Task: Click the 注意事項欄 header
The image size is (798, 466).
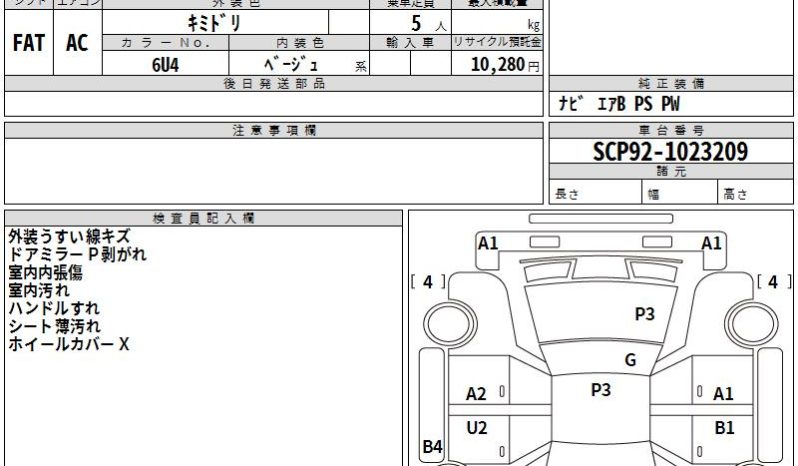Action: (274, 131)
